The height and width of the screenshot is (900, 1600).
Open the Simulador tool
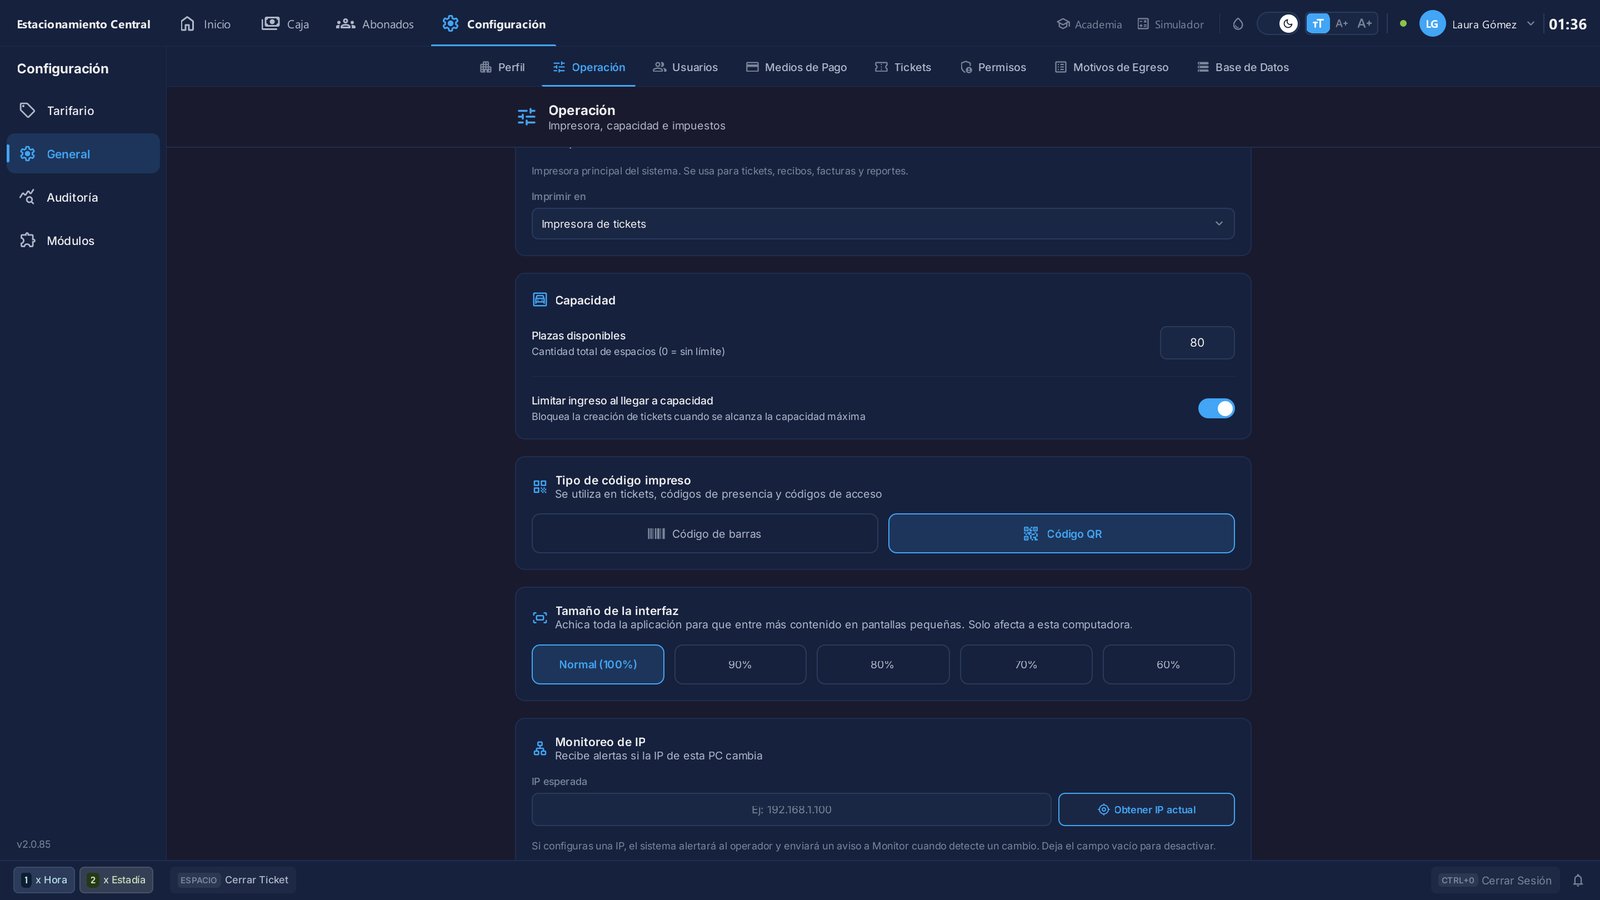[x=1170, y=24]
